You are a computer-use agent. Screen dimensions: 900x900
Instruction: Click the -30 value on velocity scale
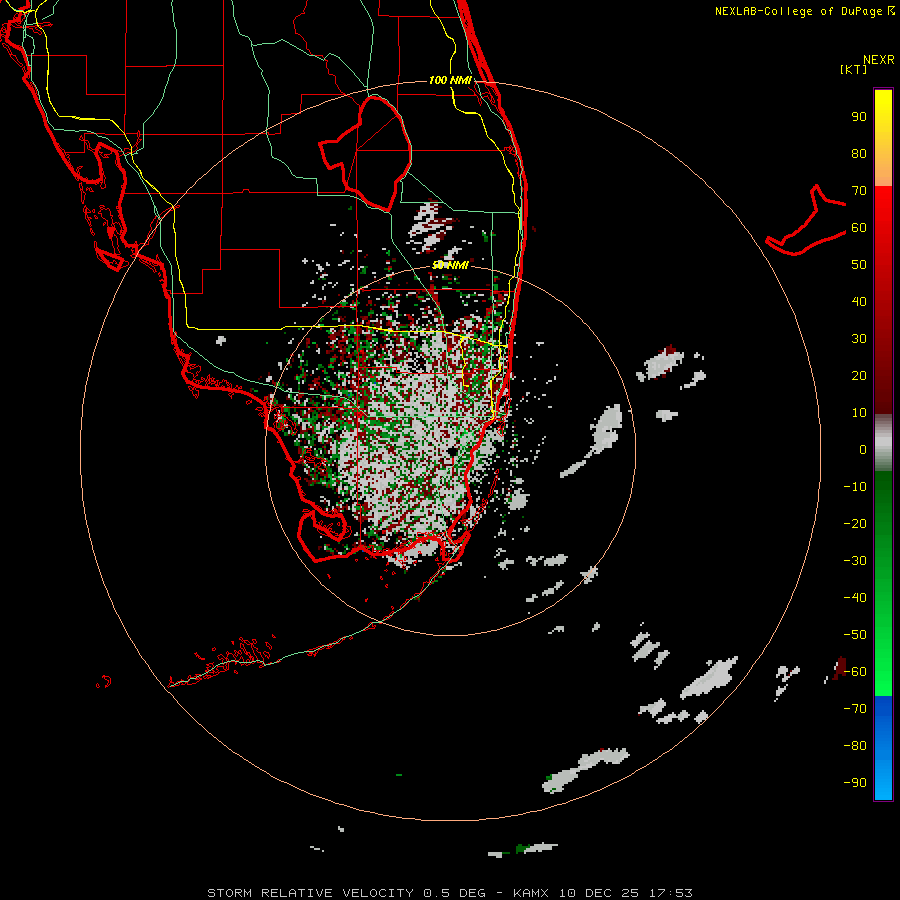coord(855,561)
